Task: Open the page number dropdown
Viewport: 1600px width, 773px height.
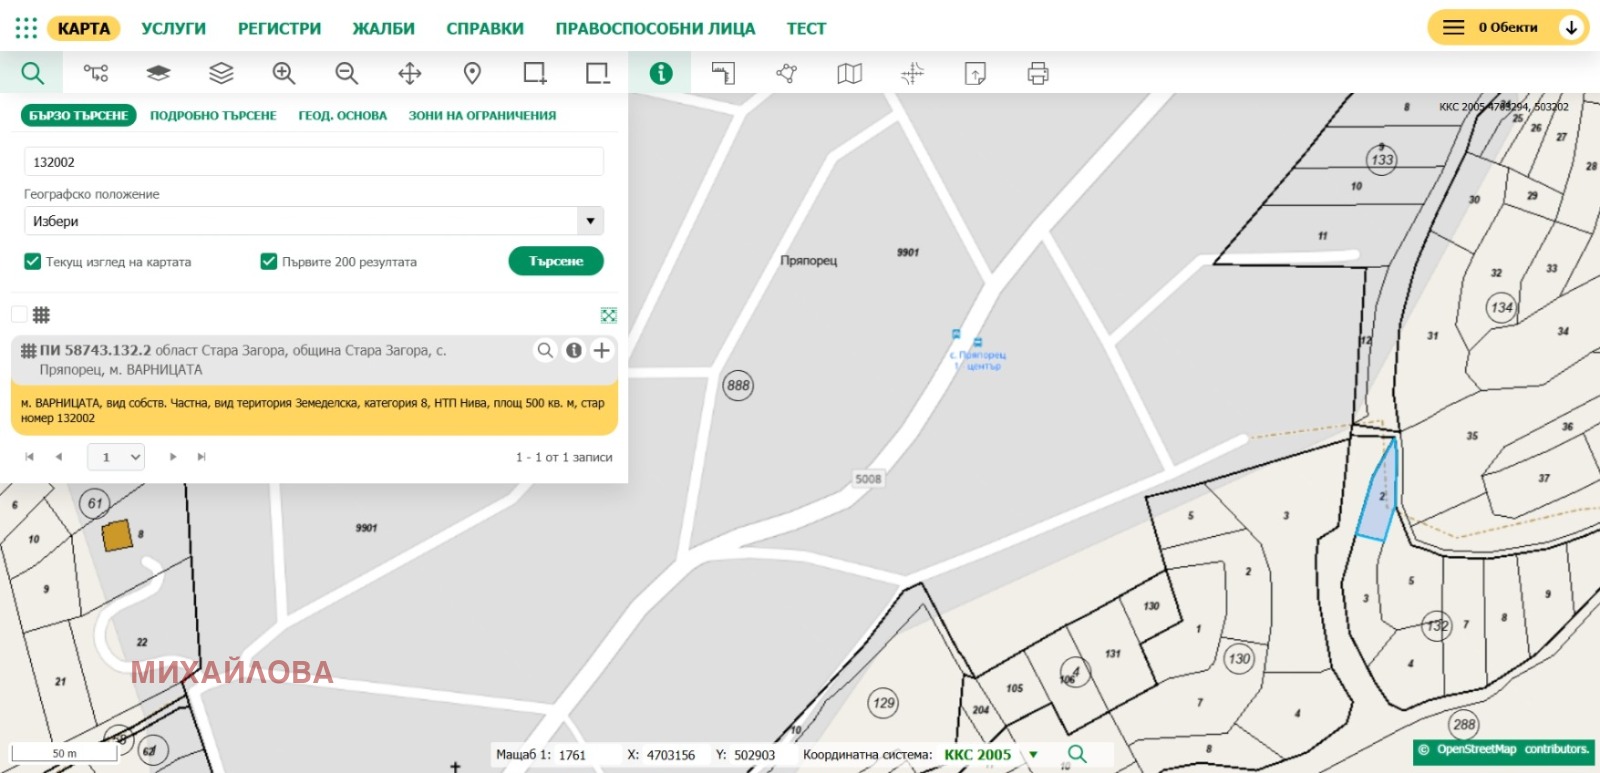Action: coord(117,457)
